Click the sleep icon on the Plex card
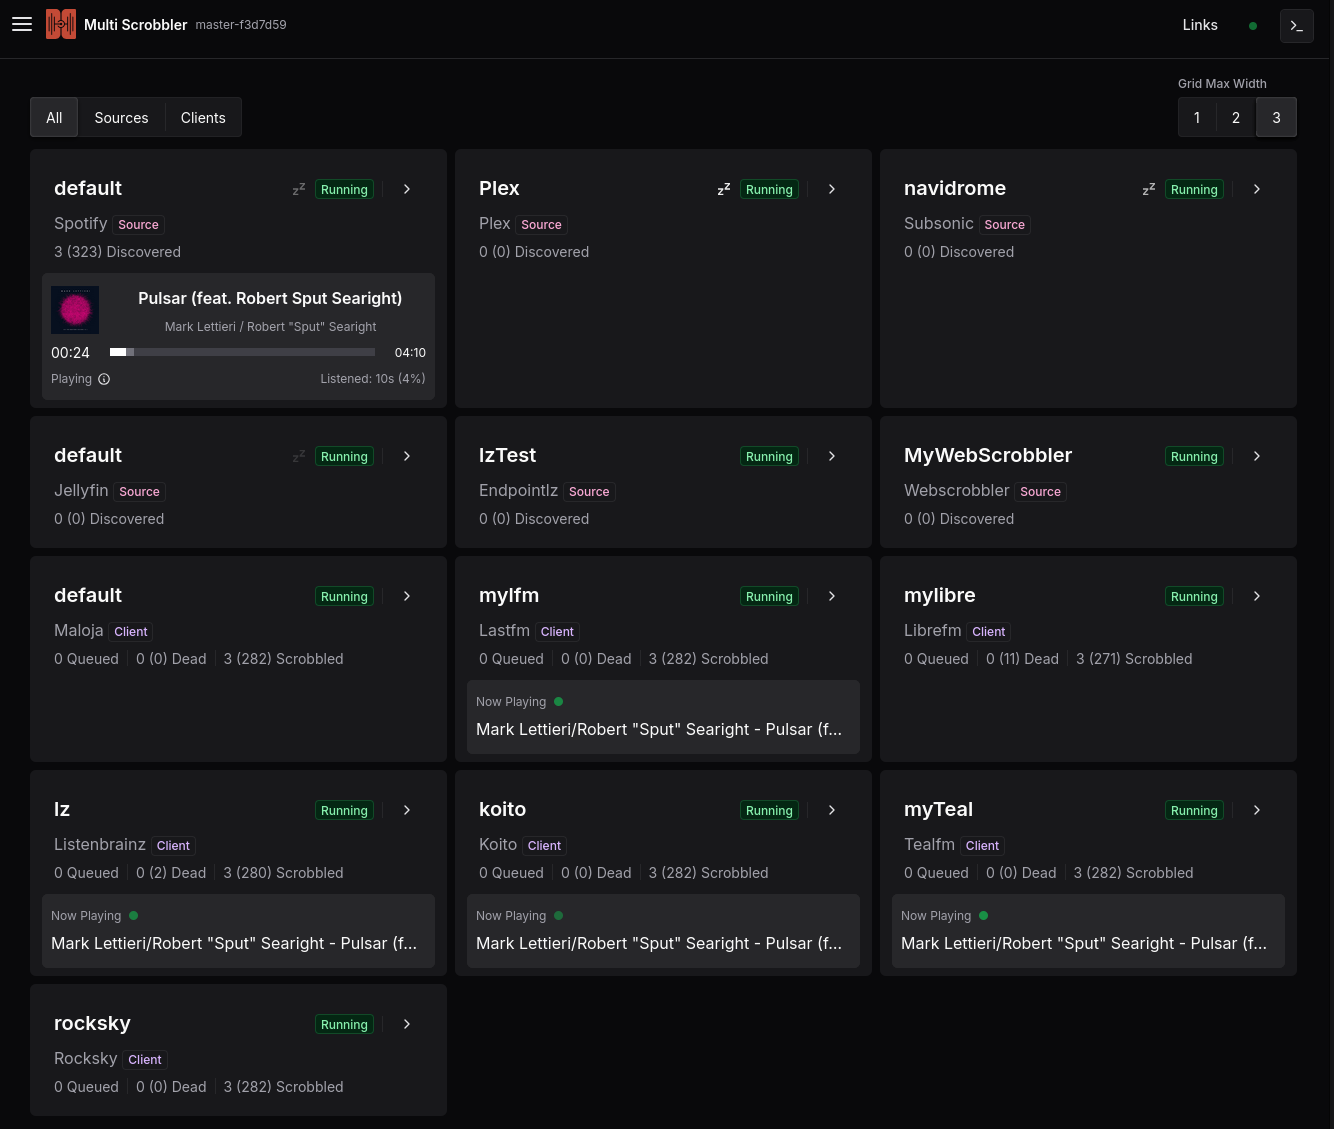The image size is (1334, 1129). 724,189
